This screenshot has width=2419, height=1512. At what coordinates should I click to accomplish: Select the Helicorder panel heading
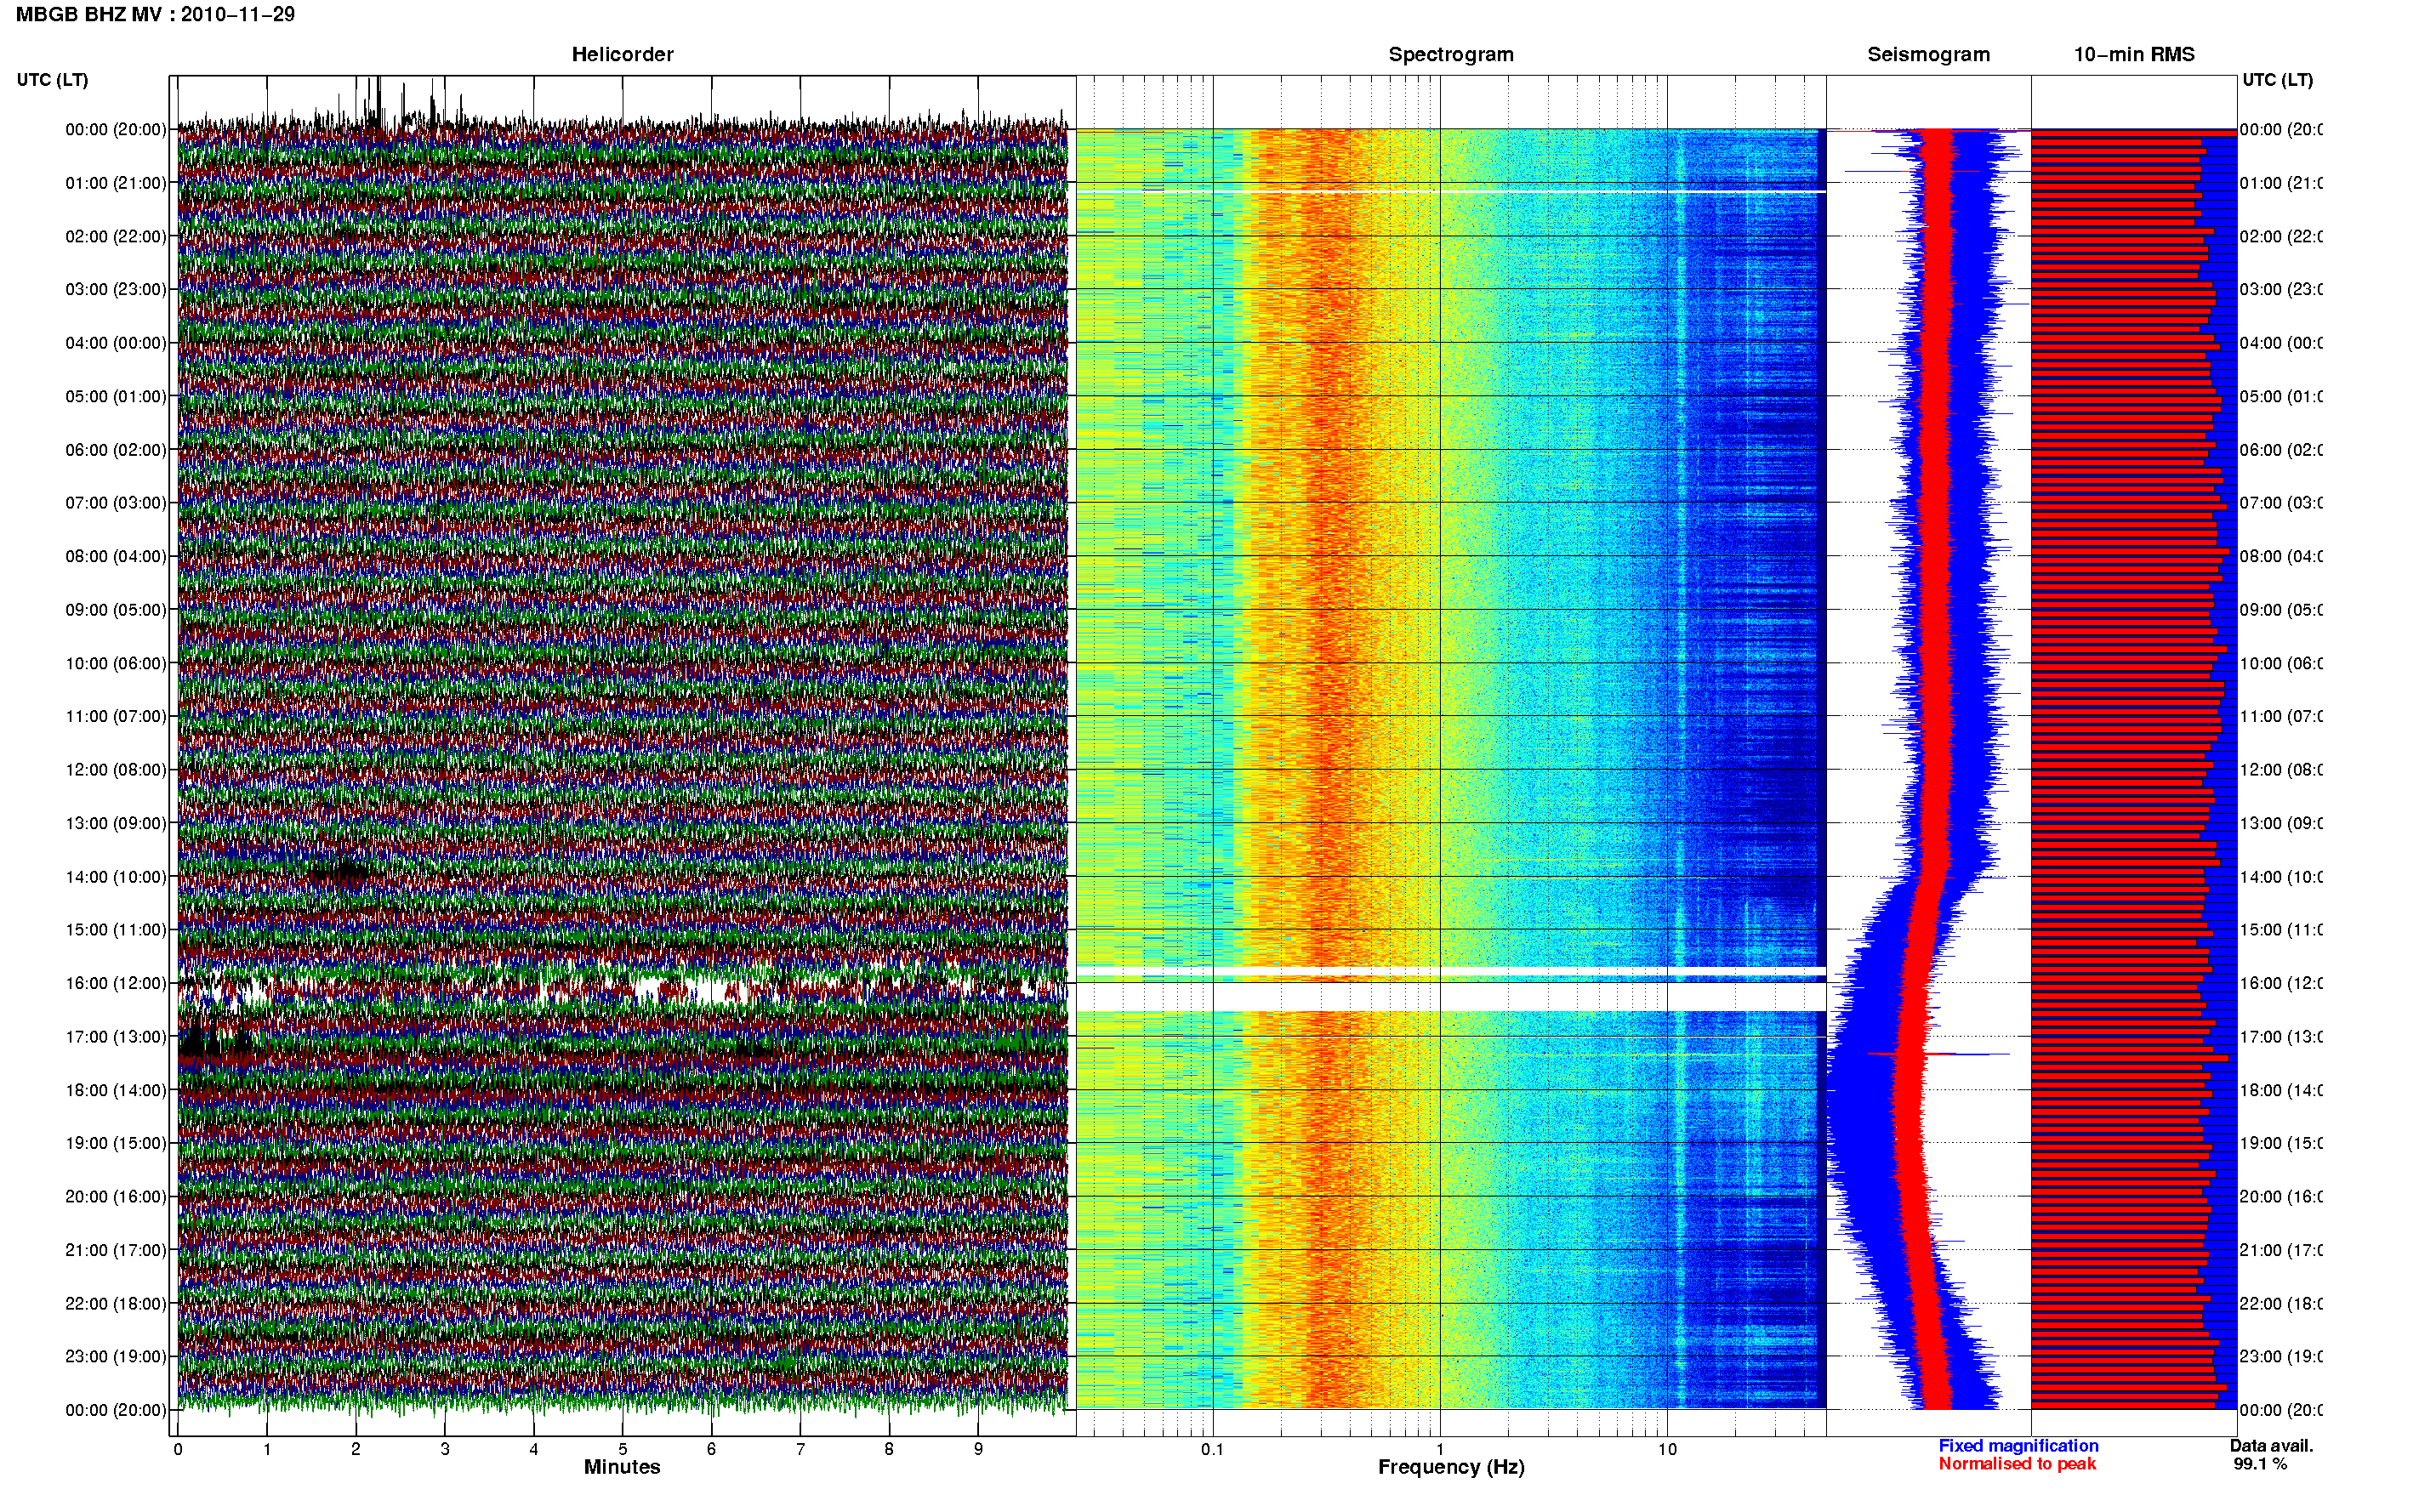622,54
